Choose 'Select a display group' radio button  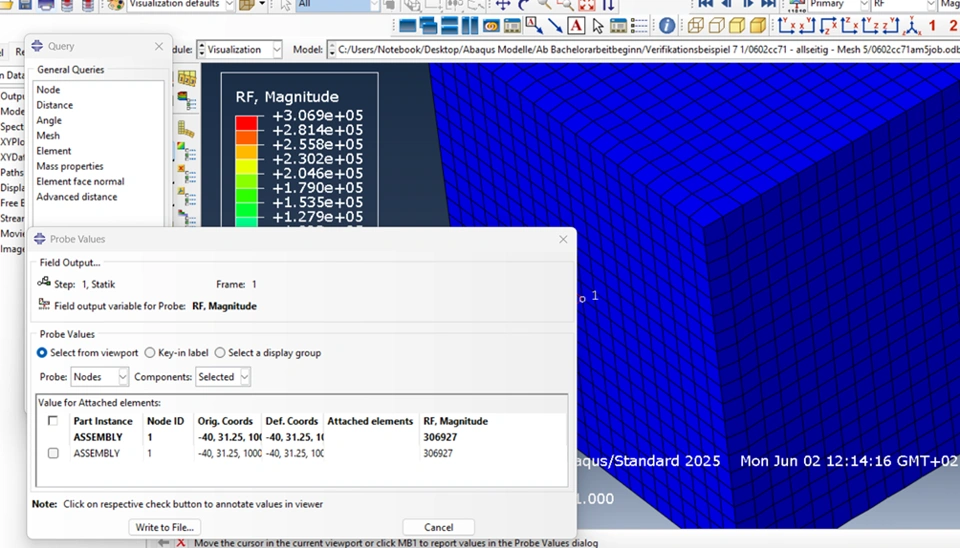tap(220, 353)
